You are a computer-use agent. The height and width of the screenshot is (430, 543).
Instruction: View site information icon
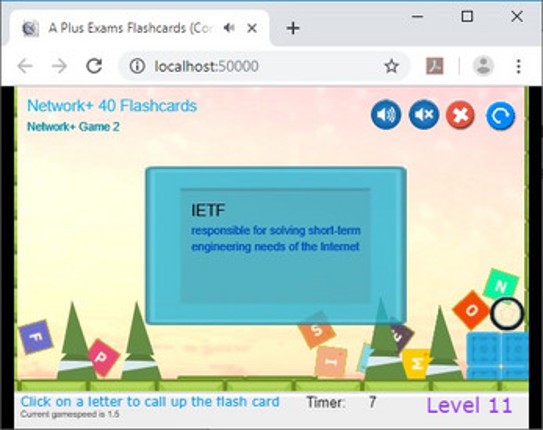(x=137, y=66)
